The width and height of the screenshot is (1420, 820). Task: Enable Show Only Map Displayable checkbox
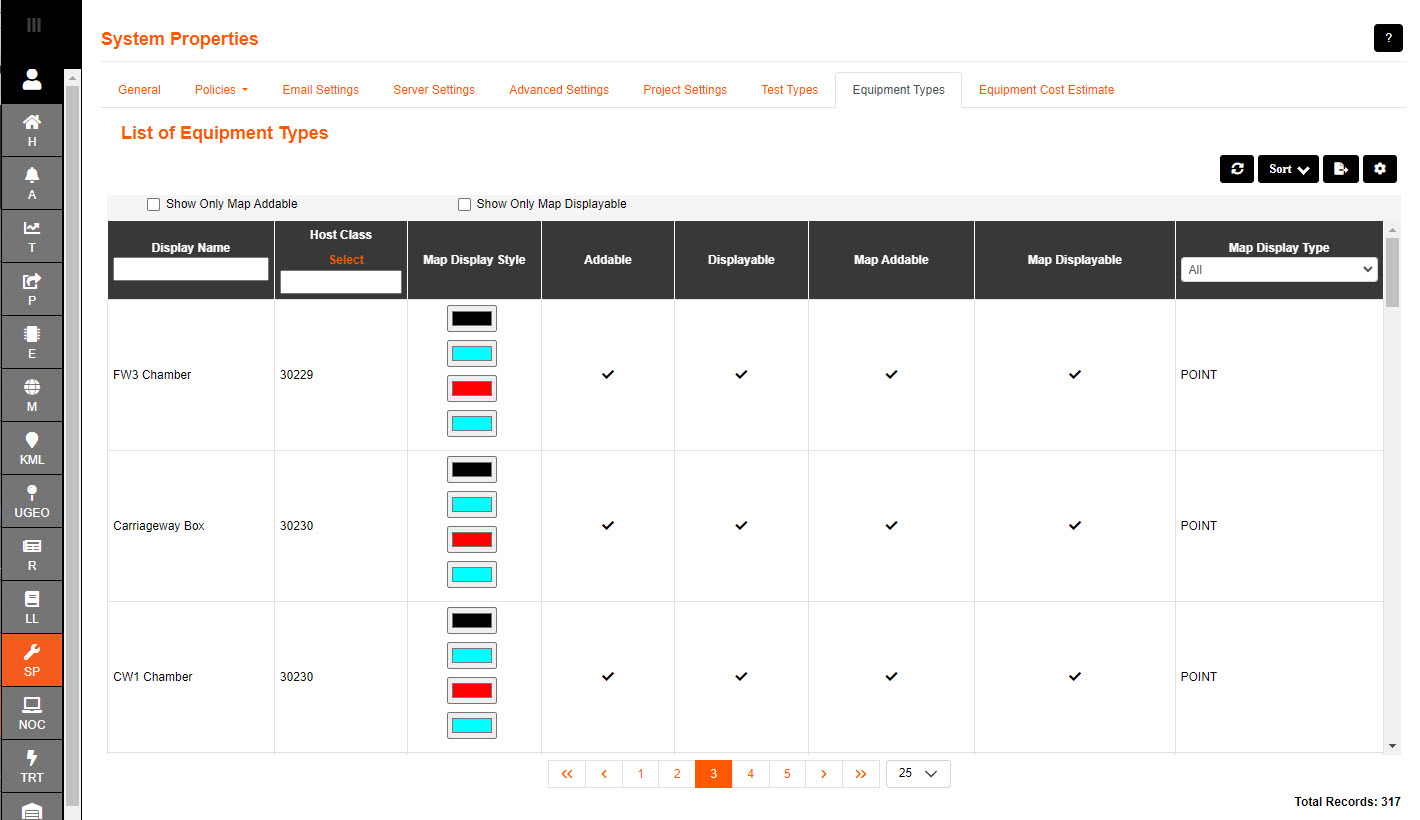click(464, 204)
